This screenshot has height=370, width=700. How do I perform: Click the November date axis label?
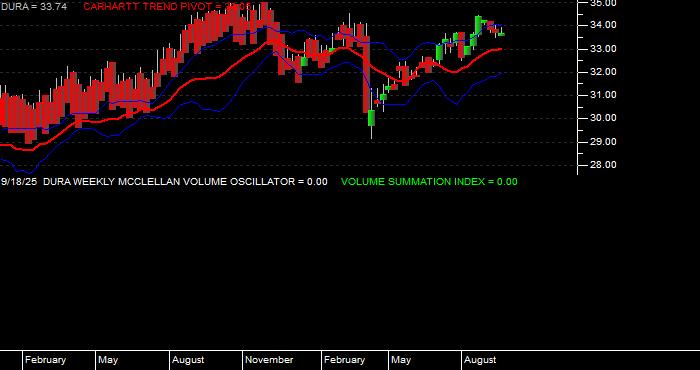[x=269, y=360]
